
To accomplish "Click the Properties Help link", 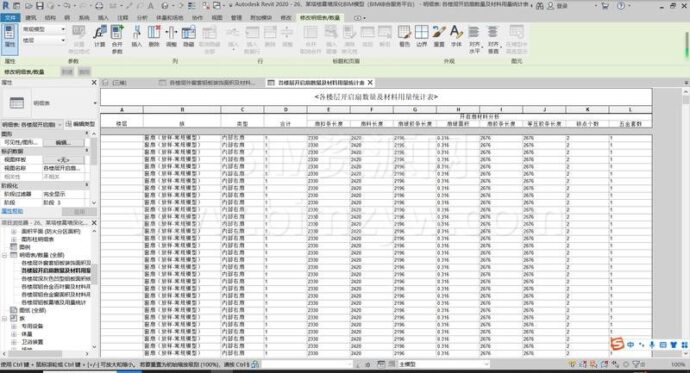I will (12, 212).
